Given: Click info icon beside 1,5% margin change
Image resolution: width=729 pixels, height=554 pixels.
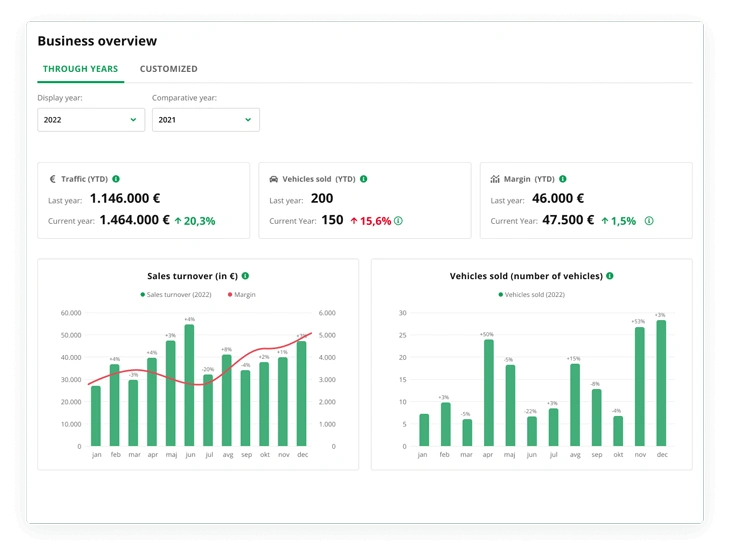Looking at the screenshot, I should (649, 221).
